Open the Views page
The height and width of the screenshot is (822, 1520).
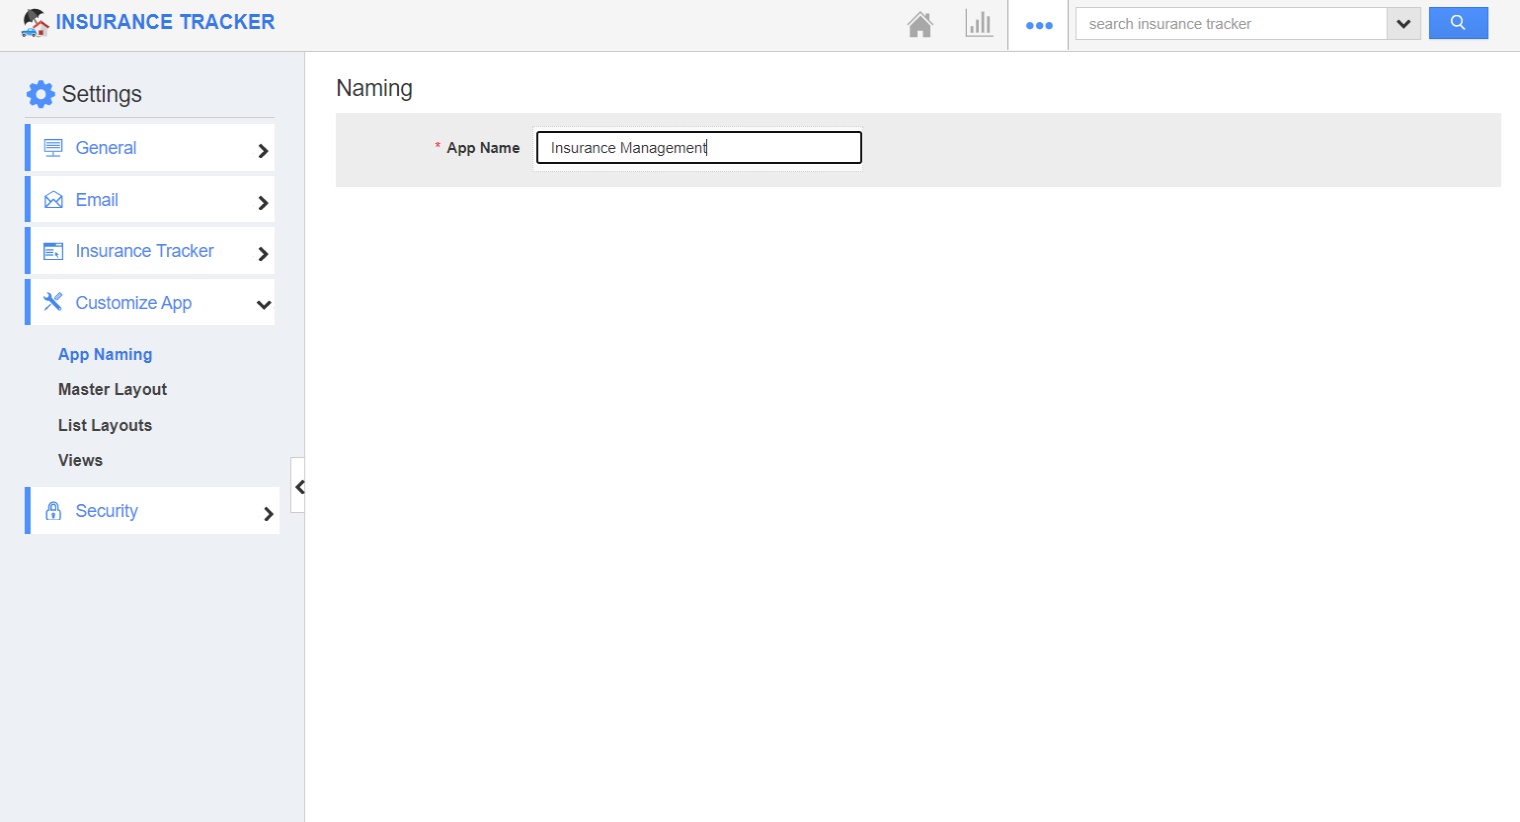[80, 460]
